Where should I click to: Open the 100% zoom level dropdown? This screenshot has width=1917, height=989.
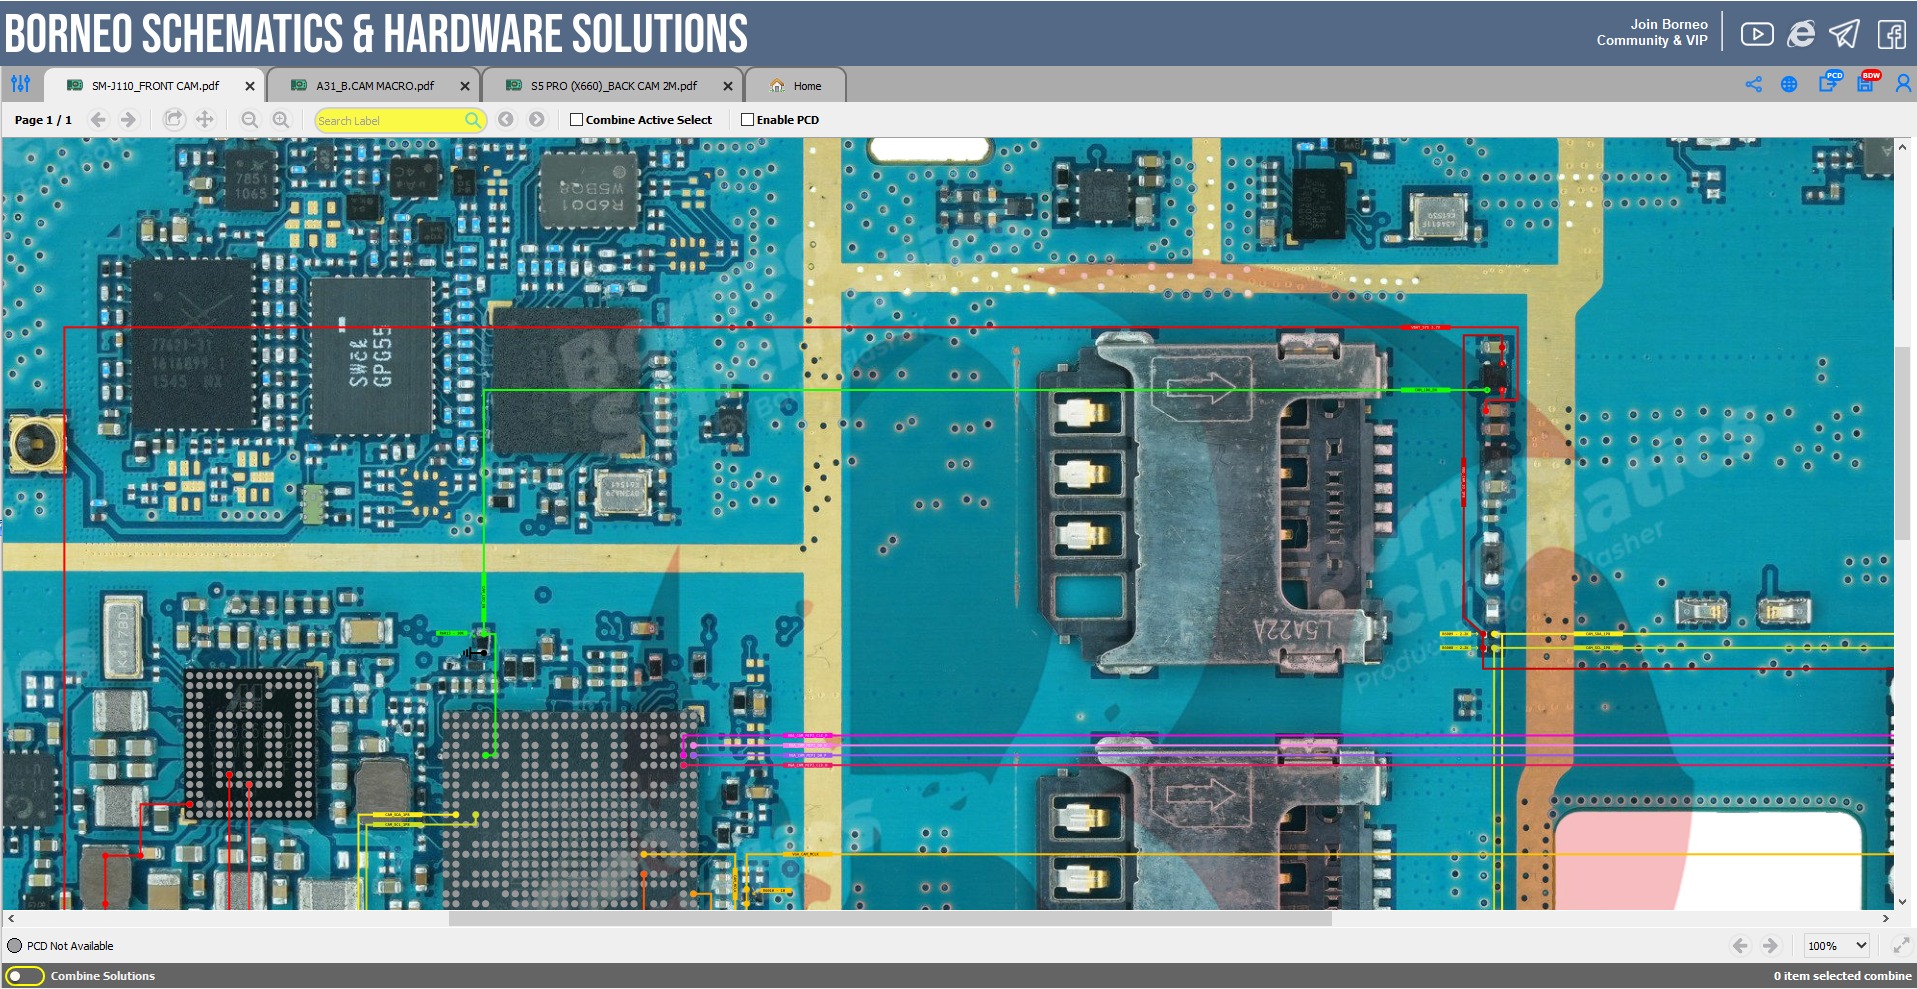[x=1837, y=946]
